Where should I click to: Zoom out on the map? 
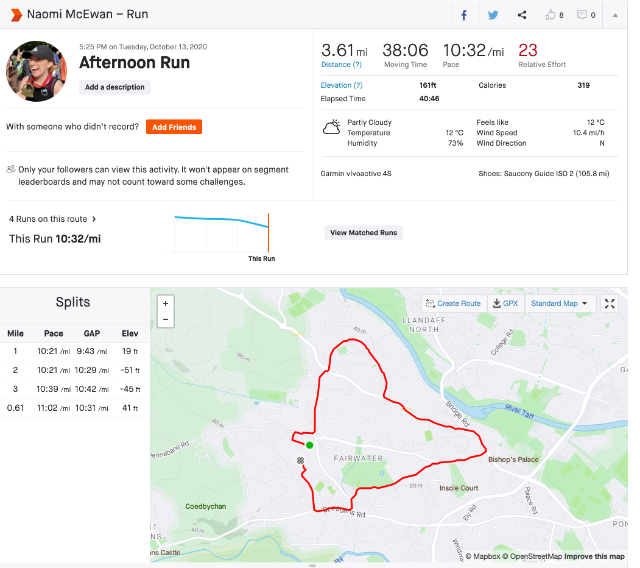coord(165,319)
